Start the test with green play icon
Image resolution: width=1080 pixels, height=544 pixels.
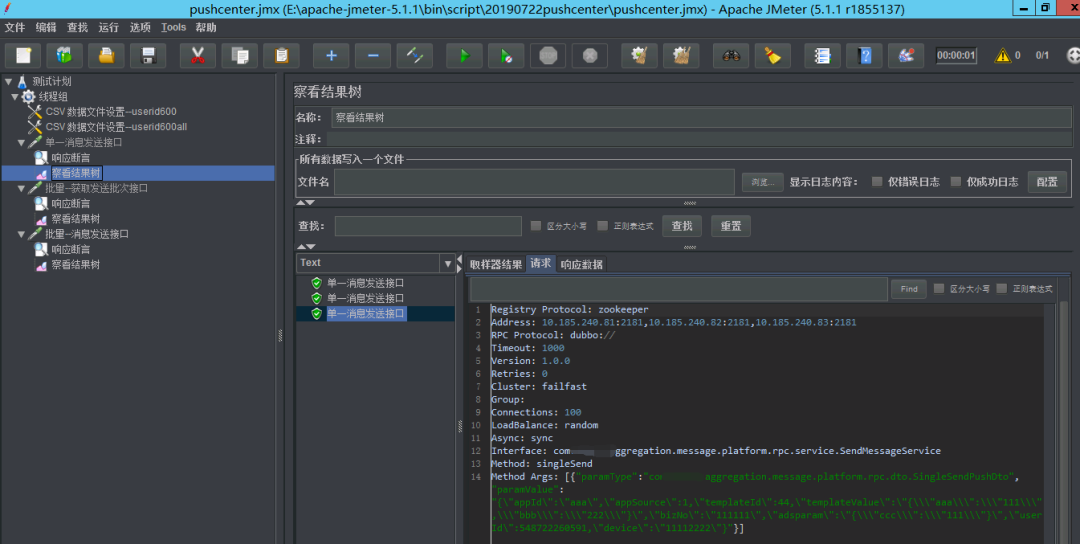pos(464,56)
